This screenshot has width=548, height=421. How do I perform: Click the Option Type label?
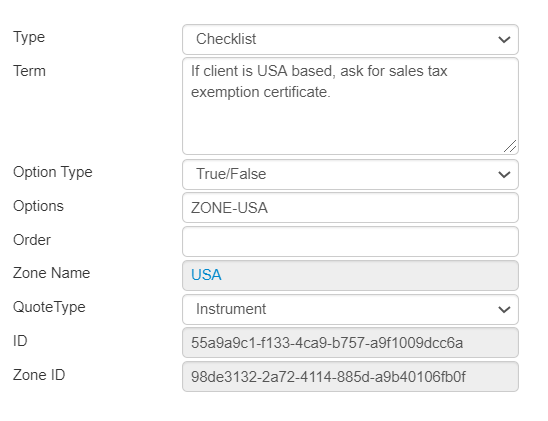(x=53, y=172)
